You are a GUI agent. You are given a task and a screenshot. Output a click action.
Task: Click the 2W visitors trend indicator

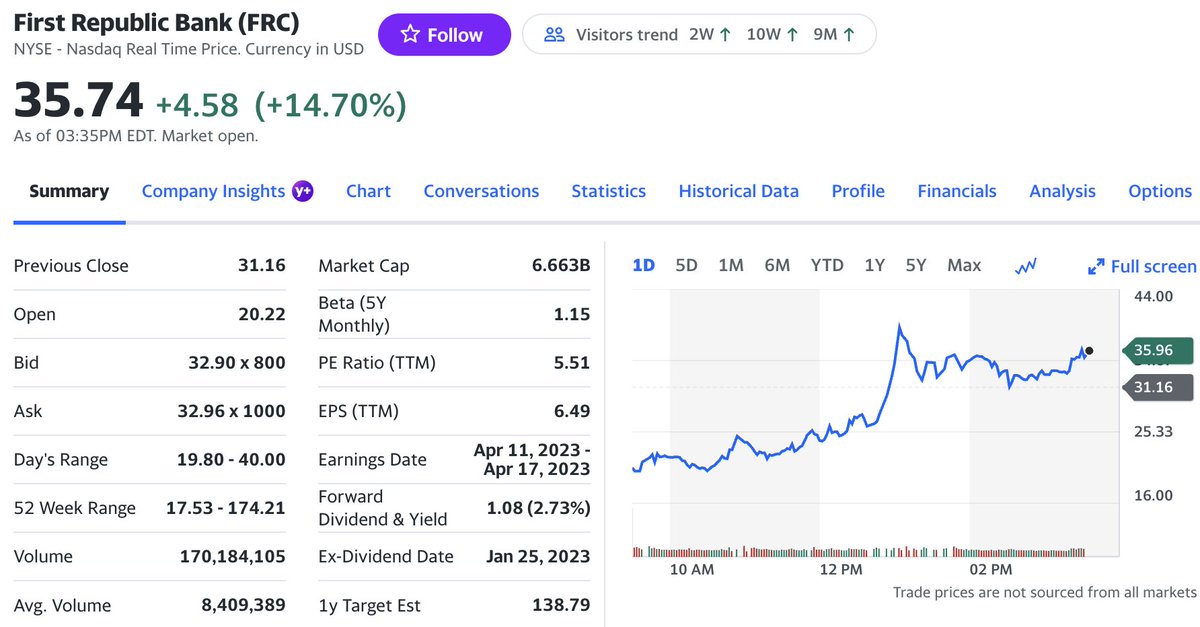[710, 35]
